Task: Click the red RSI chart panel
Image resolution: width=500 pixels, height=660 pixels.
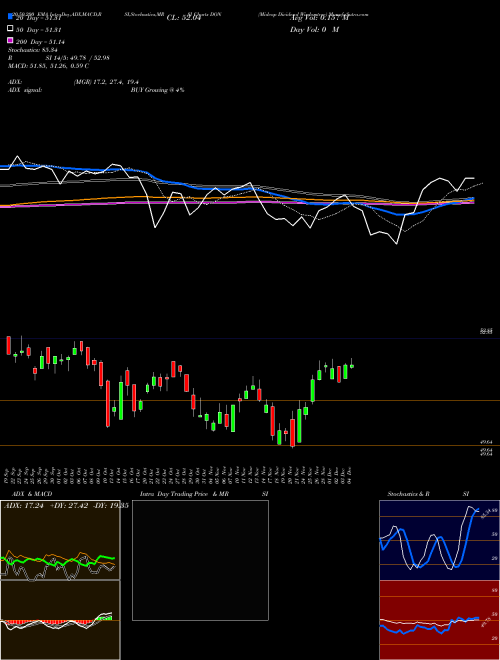Action: pos(439,620)
